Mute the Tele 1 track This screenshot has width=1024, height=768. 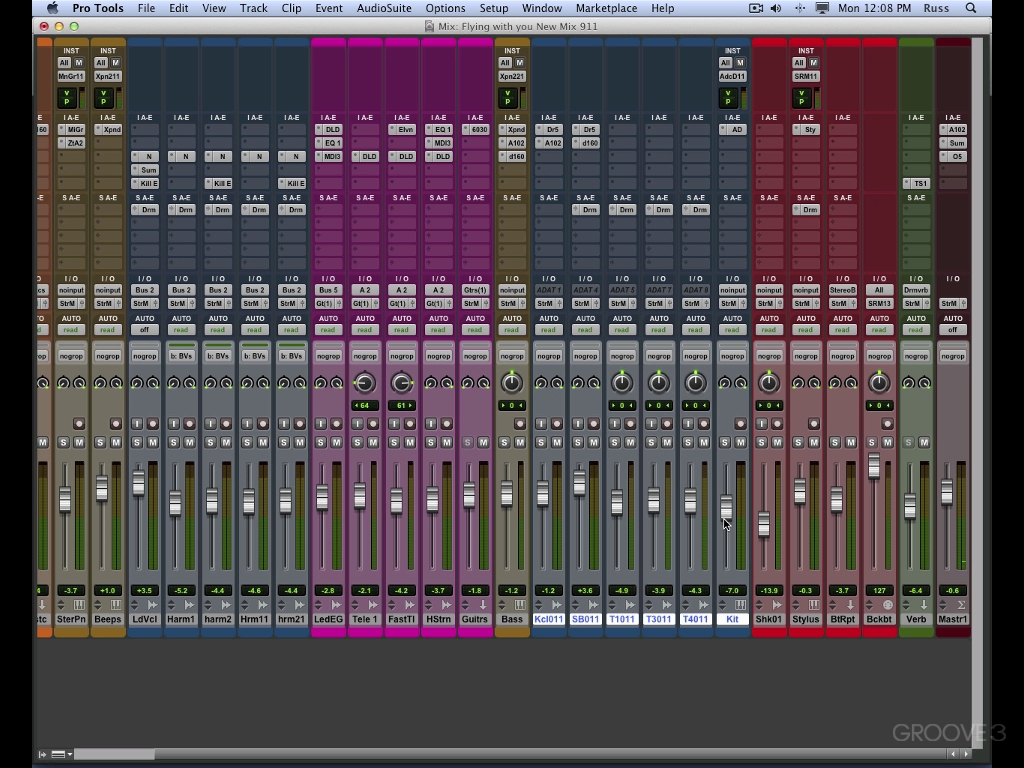(x=373, y=443)
